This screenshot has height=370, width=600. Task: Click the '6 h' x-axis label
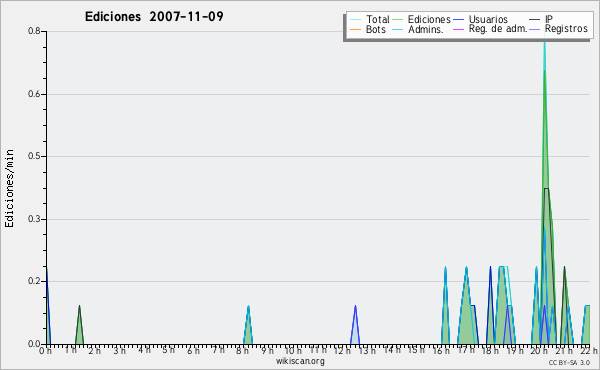[193, 350]
